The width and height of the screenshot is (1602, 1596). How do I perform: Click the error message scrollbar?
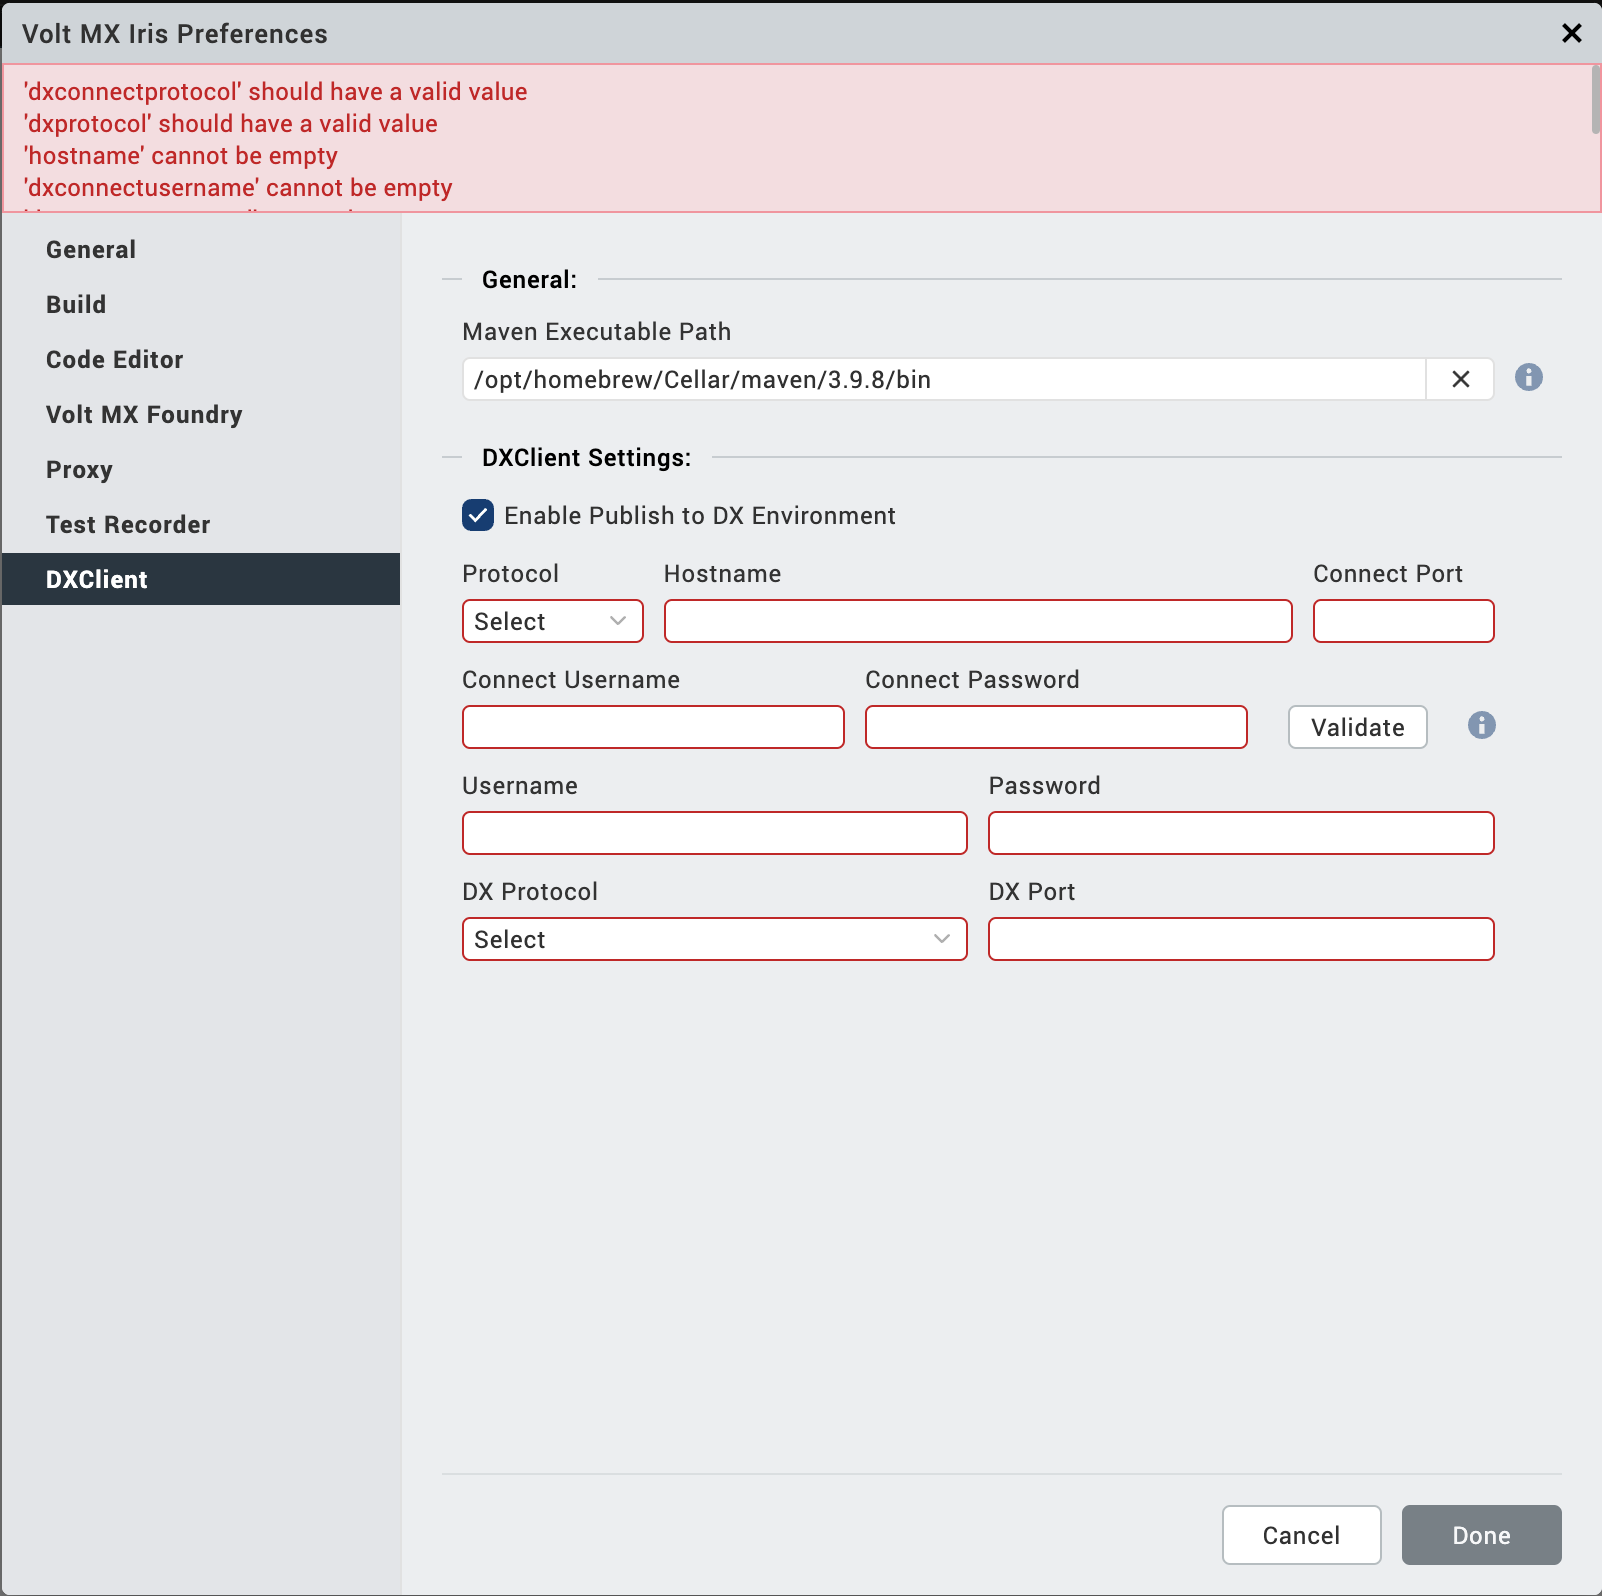pyautogui.click(x=1595, y=100)
